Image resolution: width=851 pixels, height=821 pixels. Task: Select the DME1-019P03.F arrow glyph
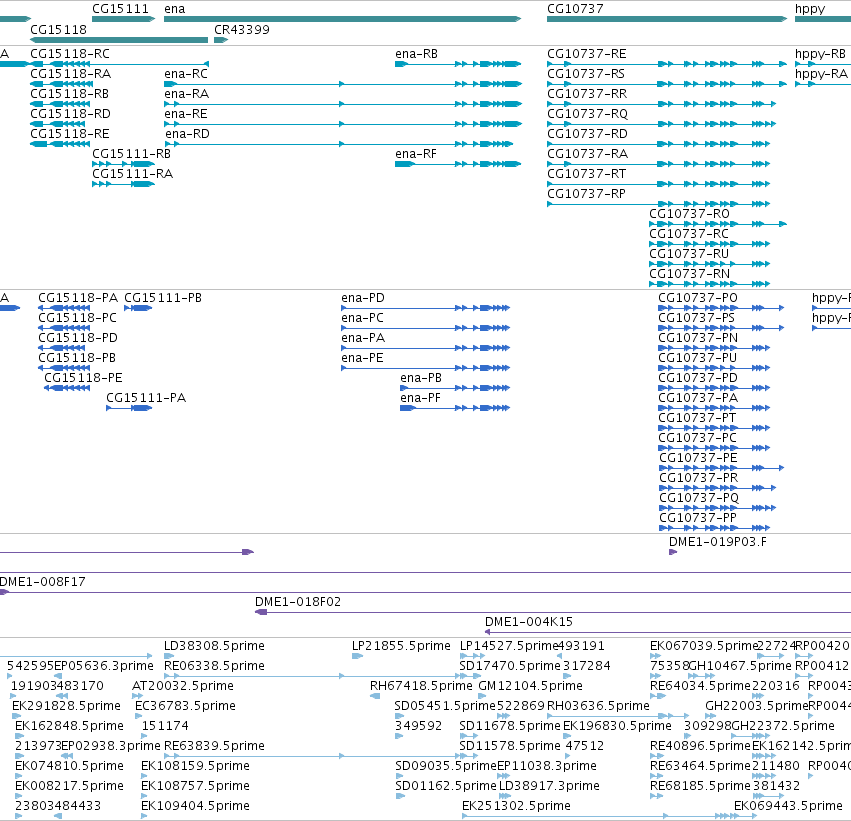(x=673, y=552)
